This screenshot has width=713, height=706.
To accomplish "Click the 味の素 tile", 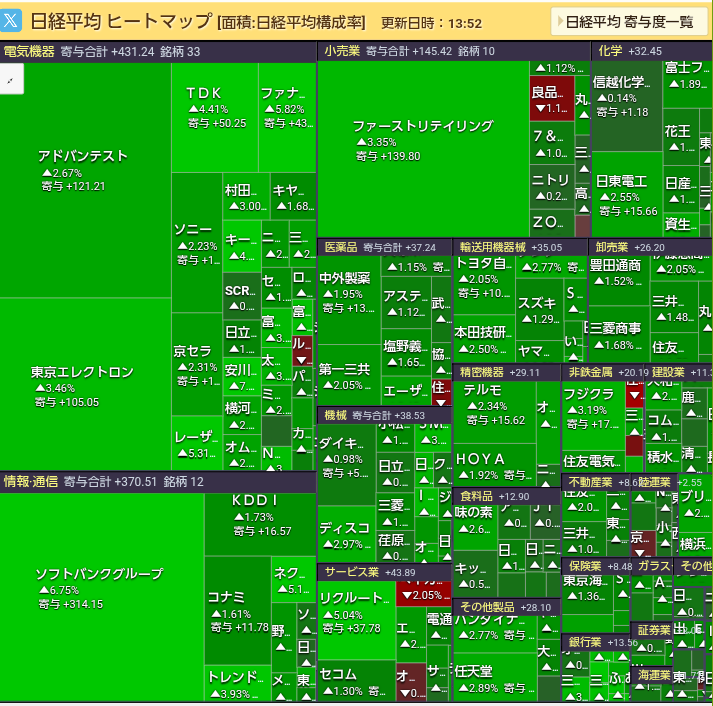I will pyautogui.click(x=475, y=527).
